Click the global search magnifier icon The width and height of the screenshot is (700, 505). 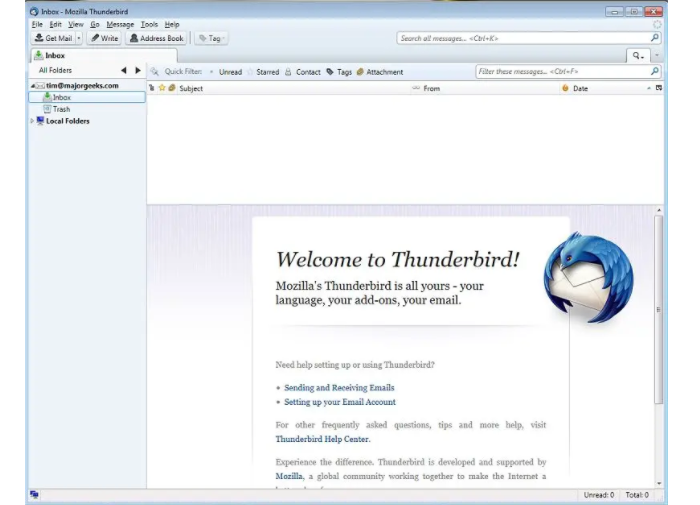pos(654,38)
